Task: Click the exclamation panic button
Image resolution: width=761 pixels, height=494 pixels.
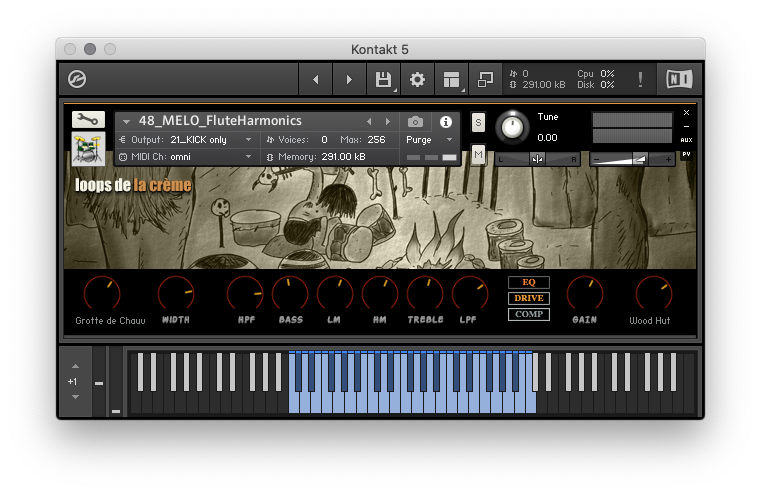Action: 640,79
